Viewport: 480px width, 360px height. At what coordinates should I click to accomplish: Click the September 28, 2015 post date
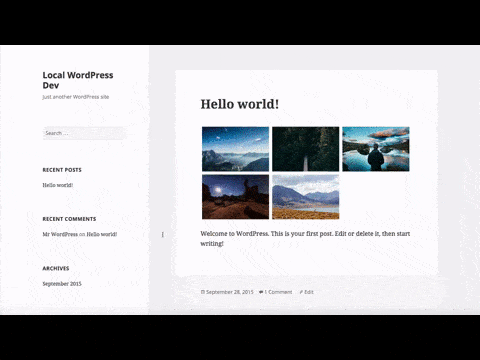click(230, 292)
